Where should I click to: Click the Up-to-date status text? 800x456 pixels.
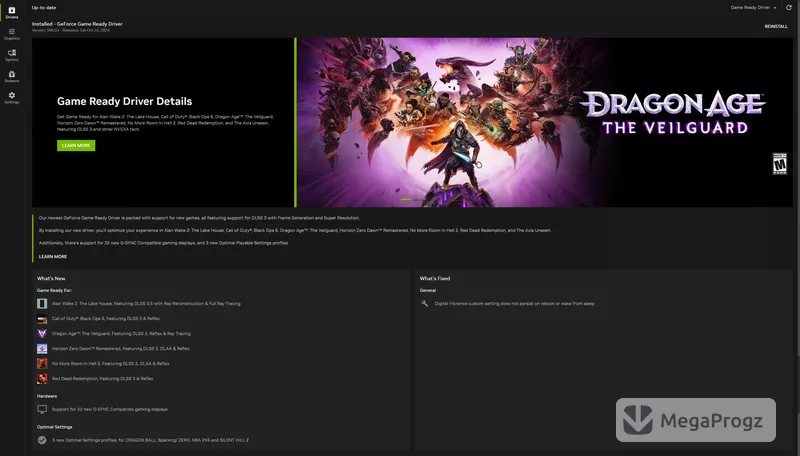coord(44,8)
